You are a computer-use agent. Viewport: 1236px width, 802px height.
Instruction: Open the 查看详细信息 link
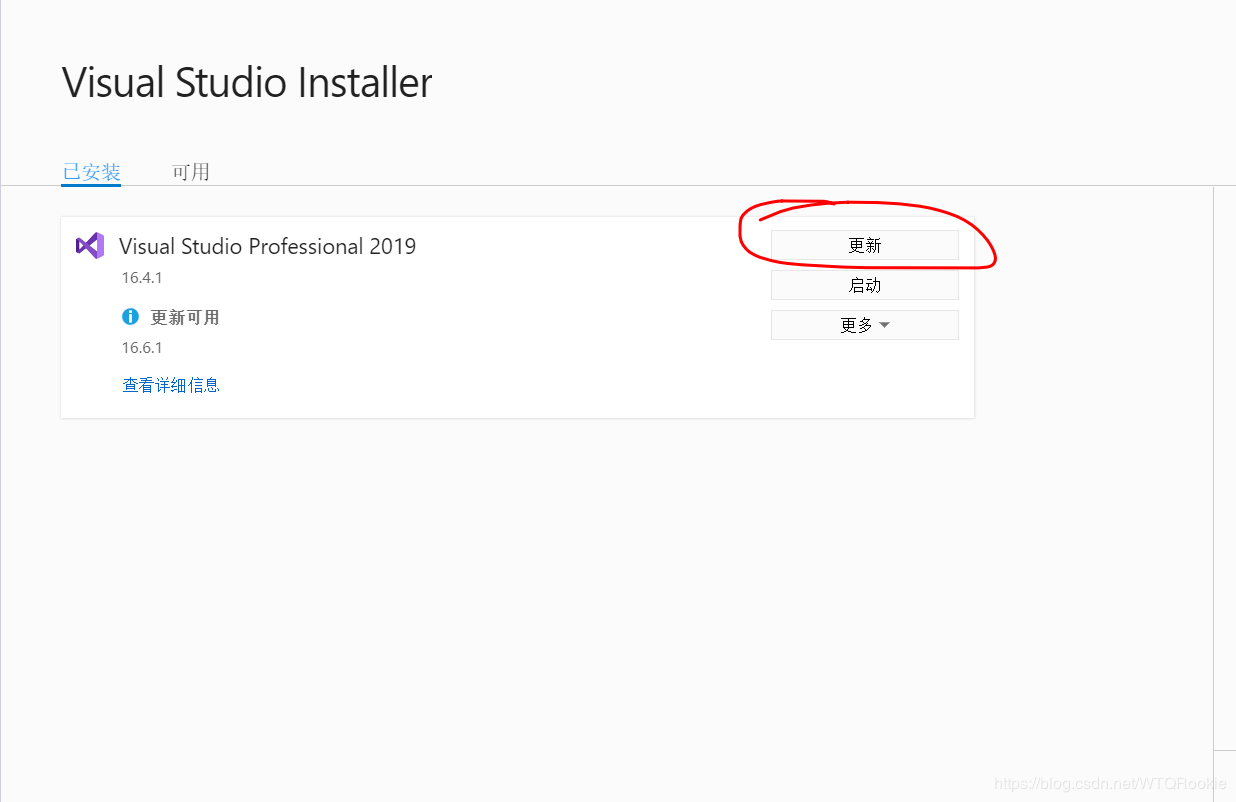[x=171, y=385]
